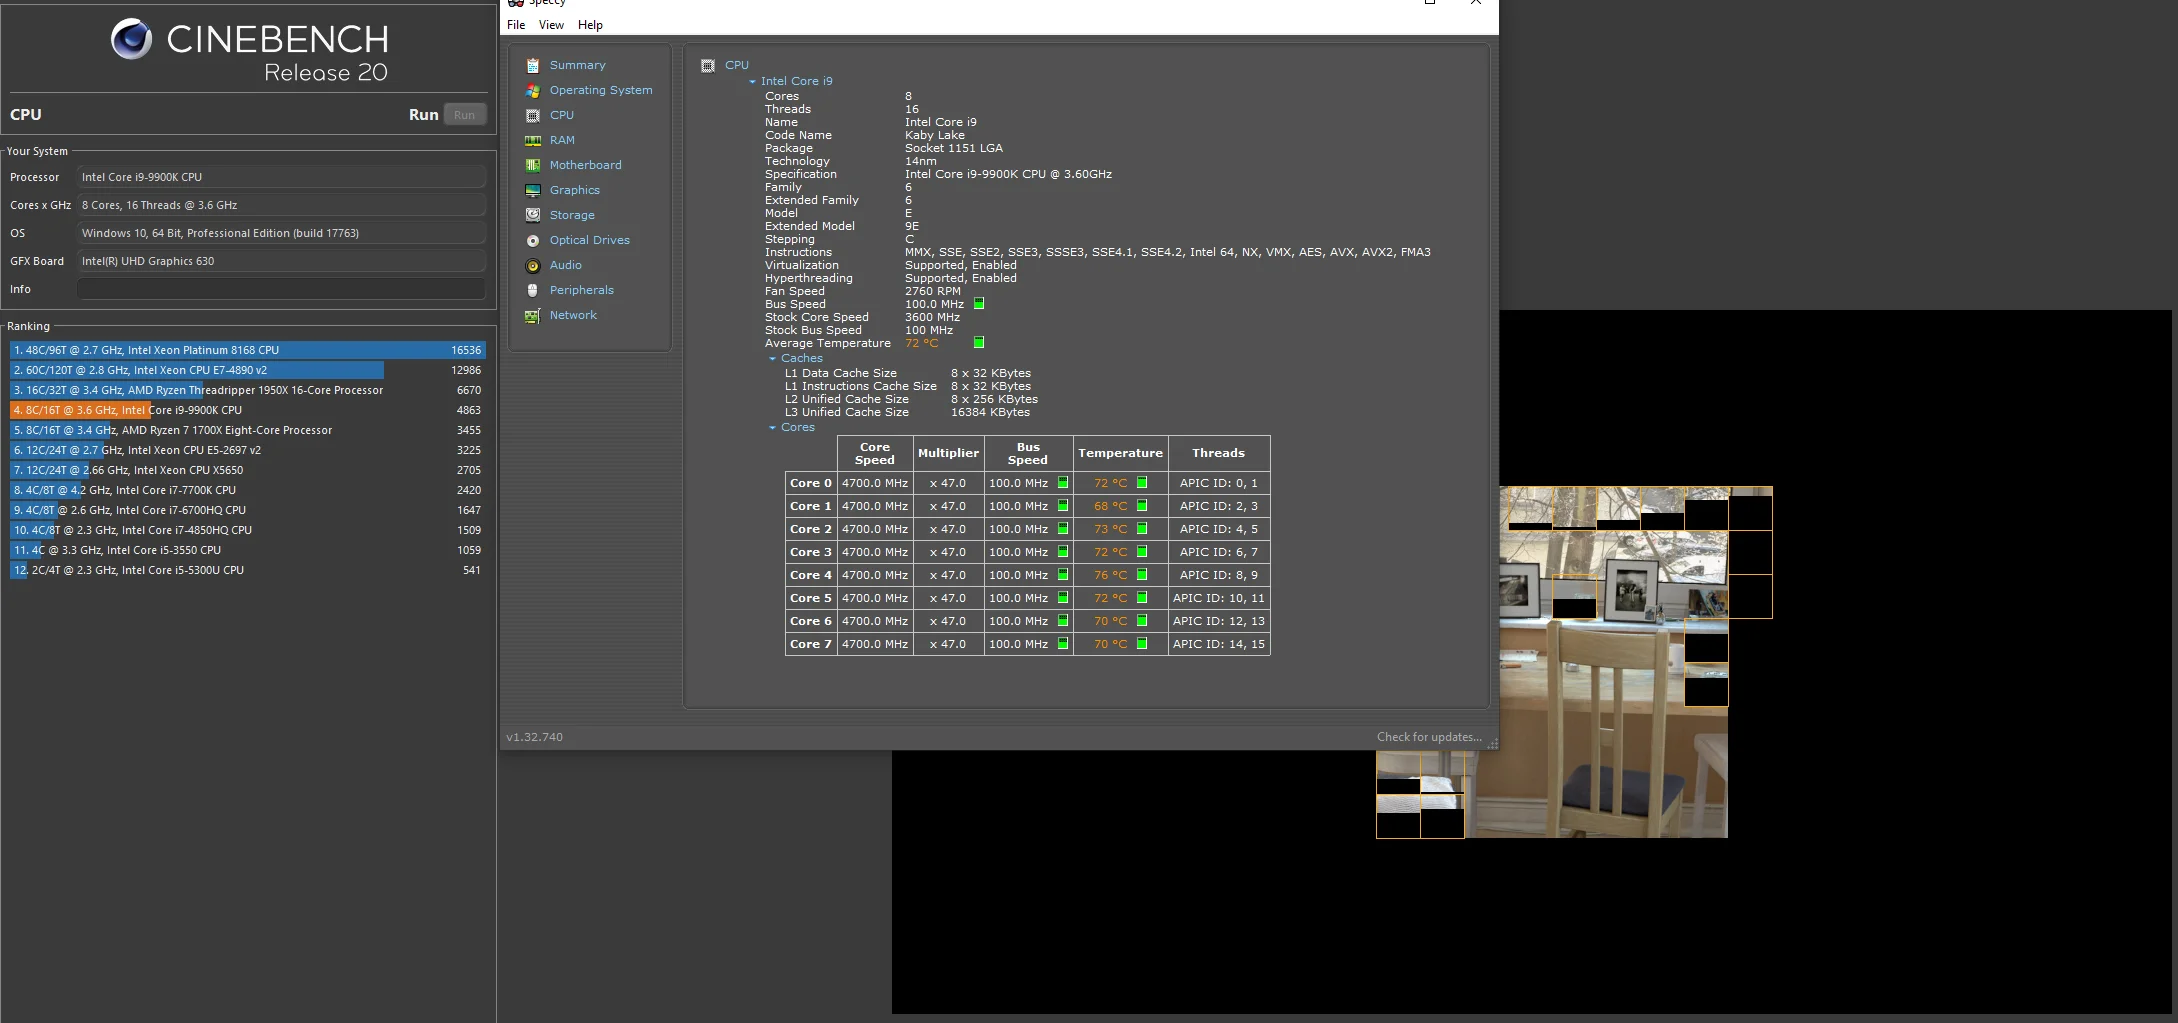Click the Run button in Cinebench

point(465,114)
